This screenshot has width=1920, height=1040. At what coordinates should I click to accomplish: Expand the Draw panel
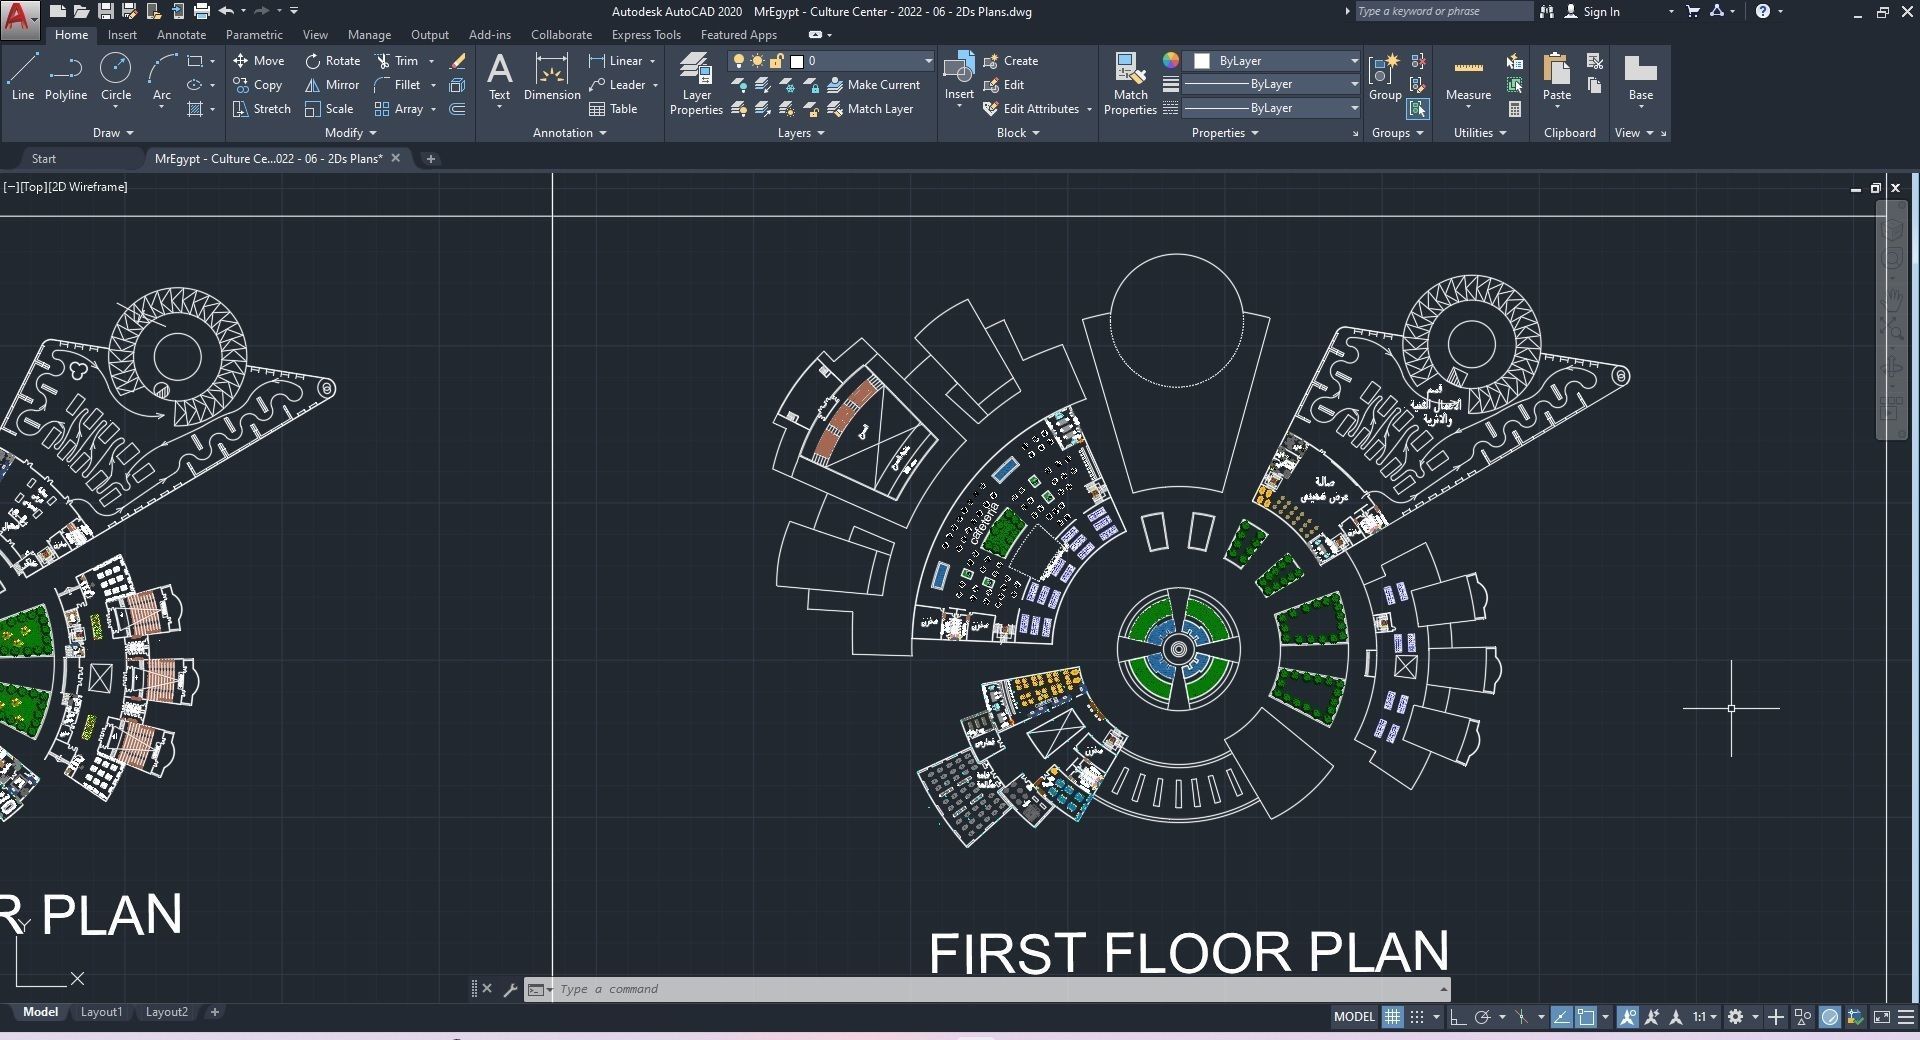(113, 133)
